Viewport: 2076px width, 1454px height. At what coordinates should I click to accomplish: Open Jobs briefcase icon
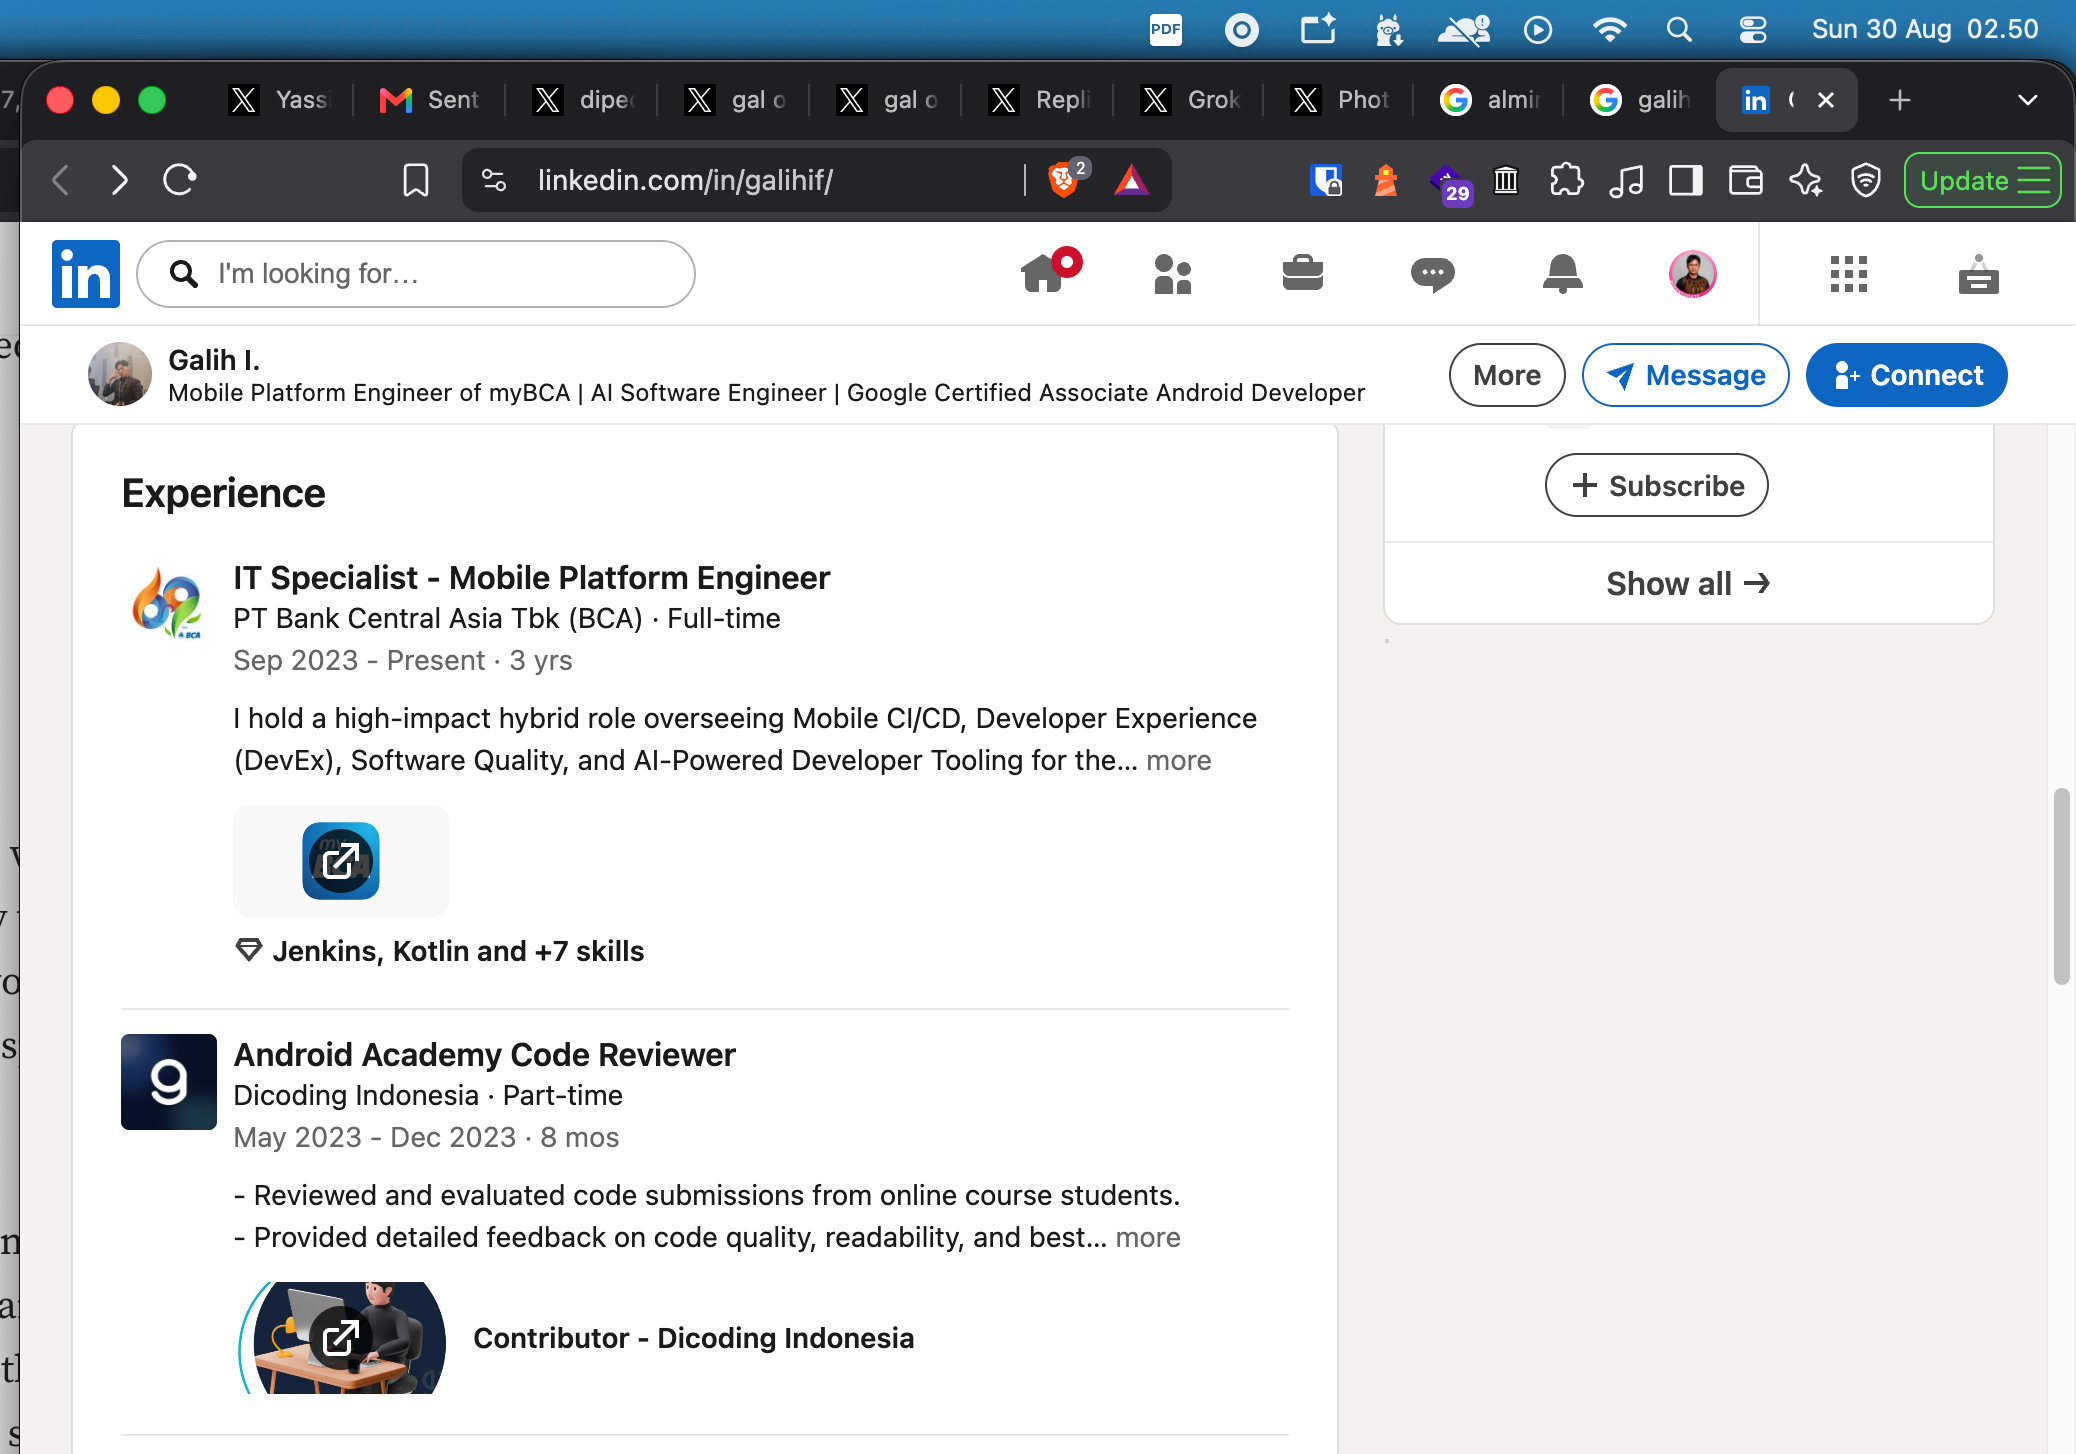click(1302, 273)
